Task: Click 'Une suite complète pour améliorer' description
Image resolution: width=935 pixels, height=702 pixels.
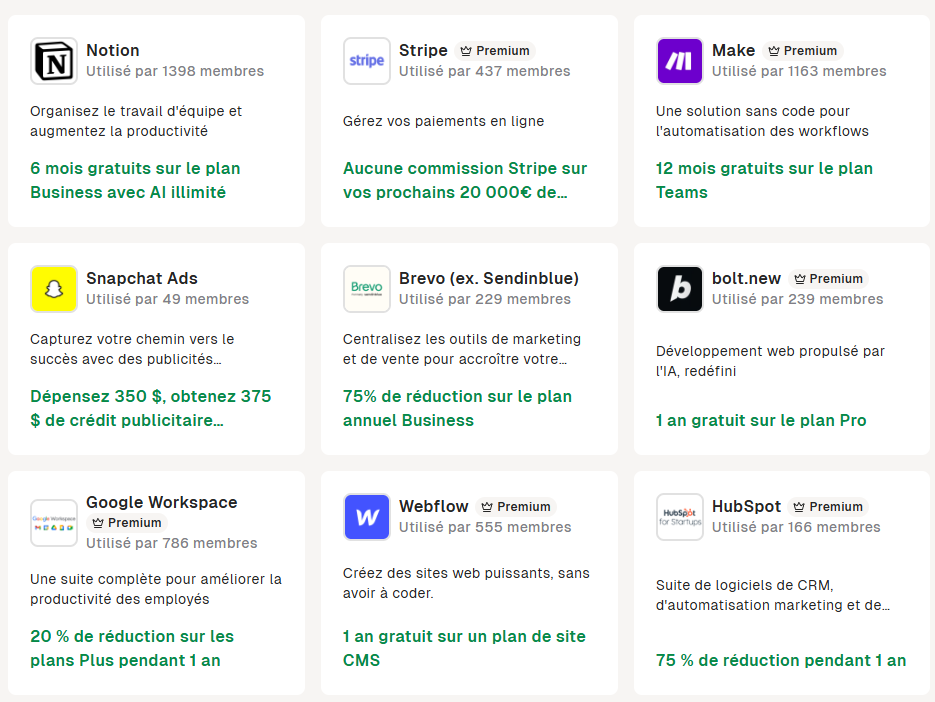Action: click(156, 589)
